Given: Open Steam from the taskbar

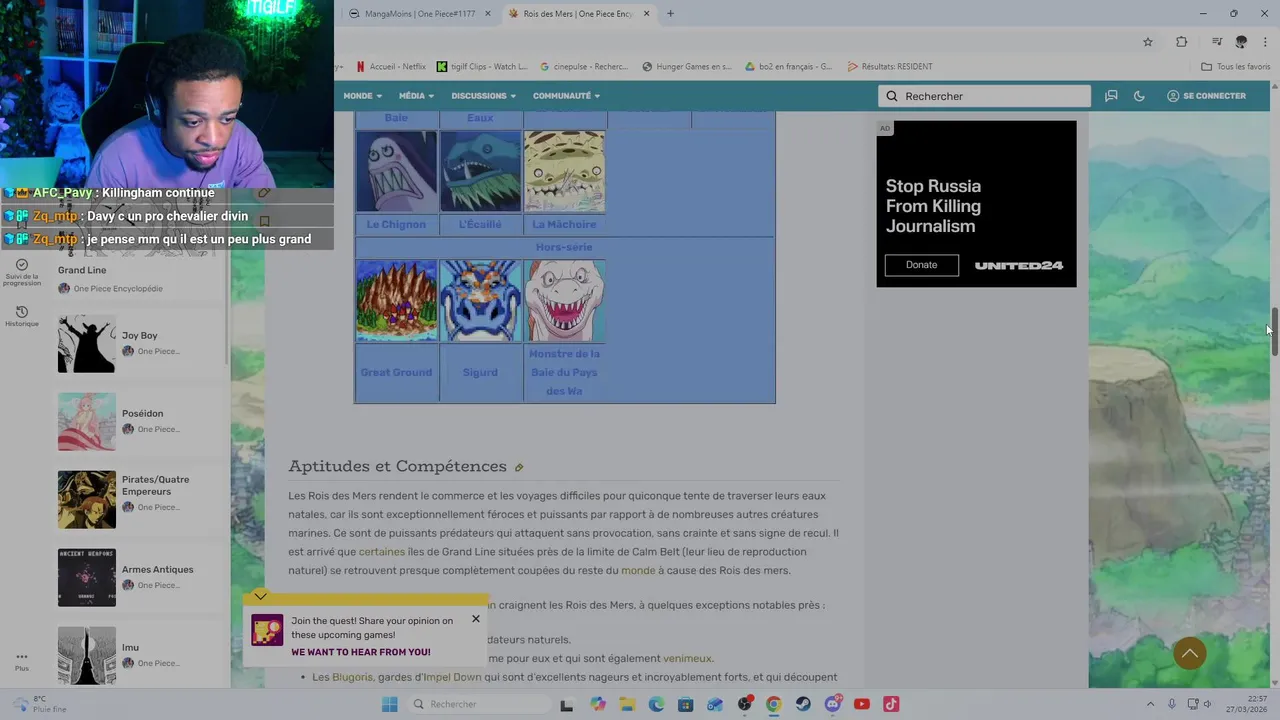Looking at the screenshot, I should coord(803,704).
